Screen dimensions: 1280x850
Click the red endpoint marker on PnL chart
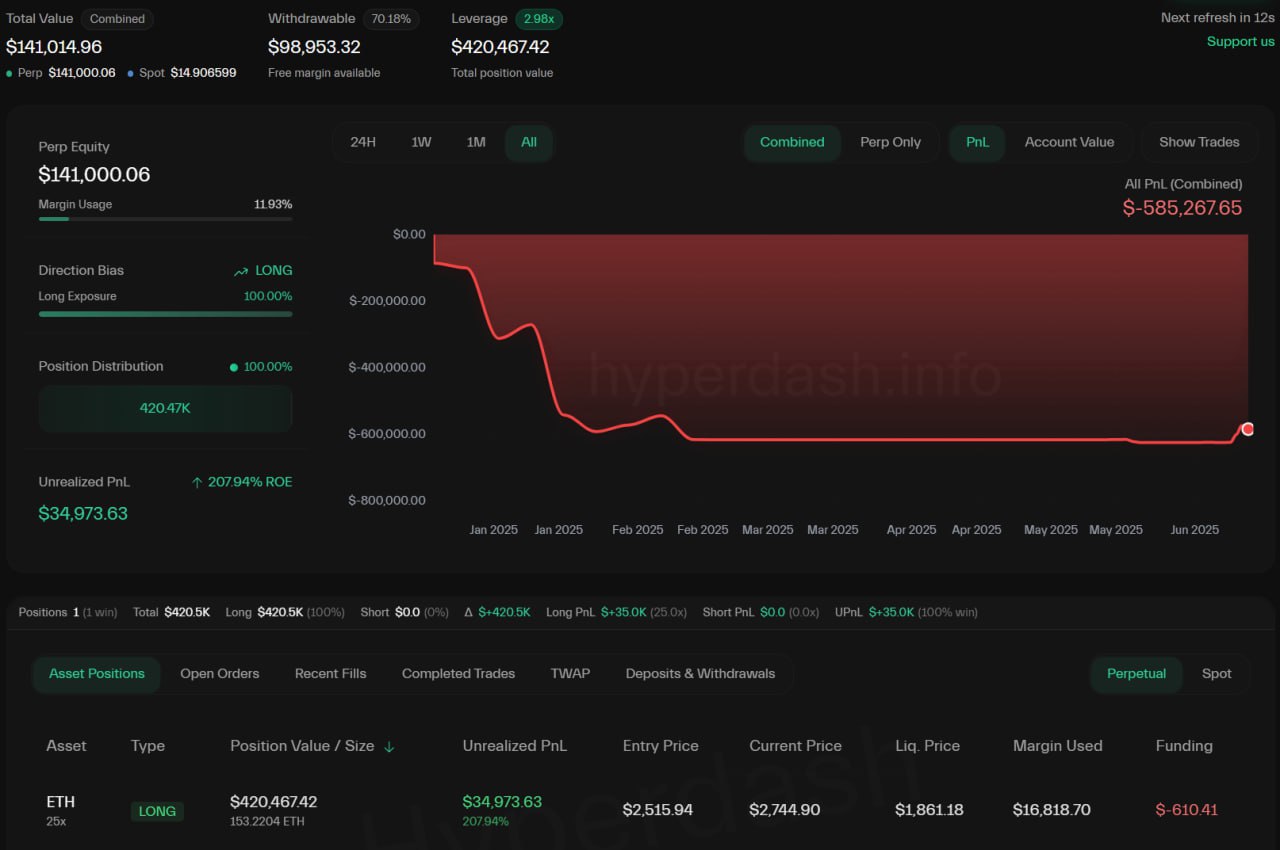click(x=1247, y=429)
